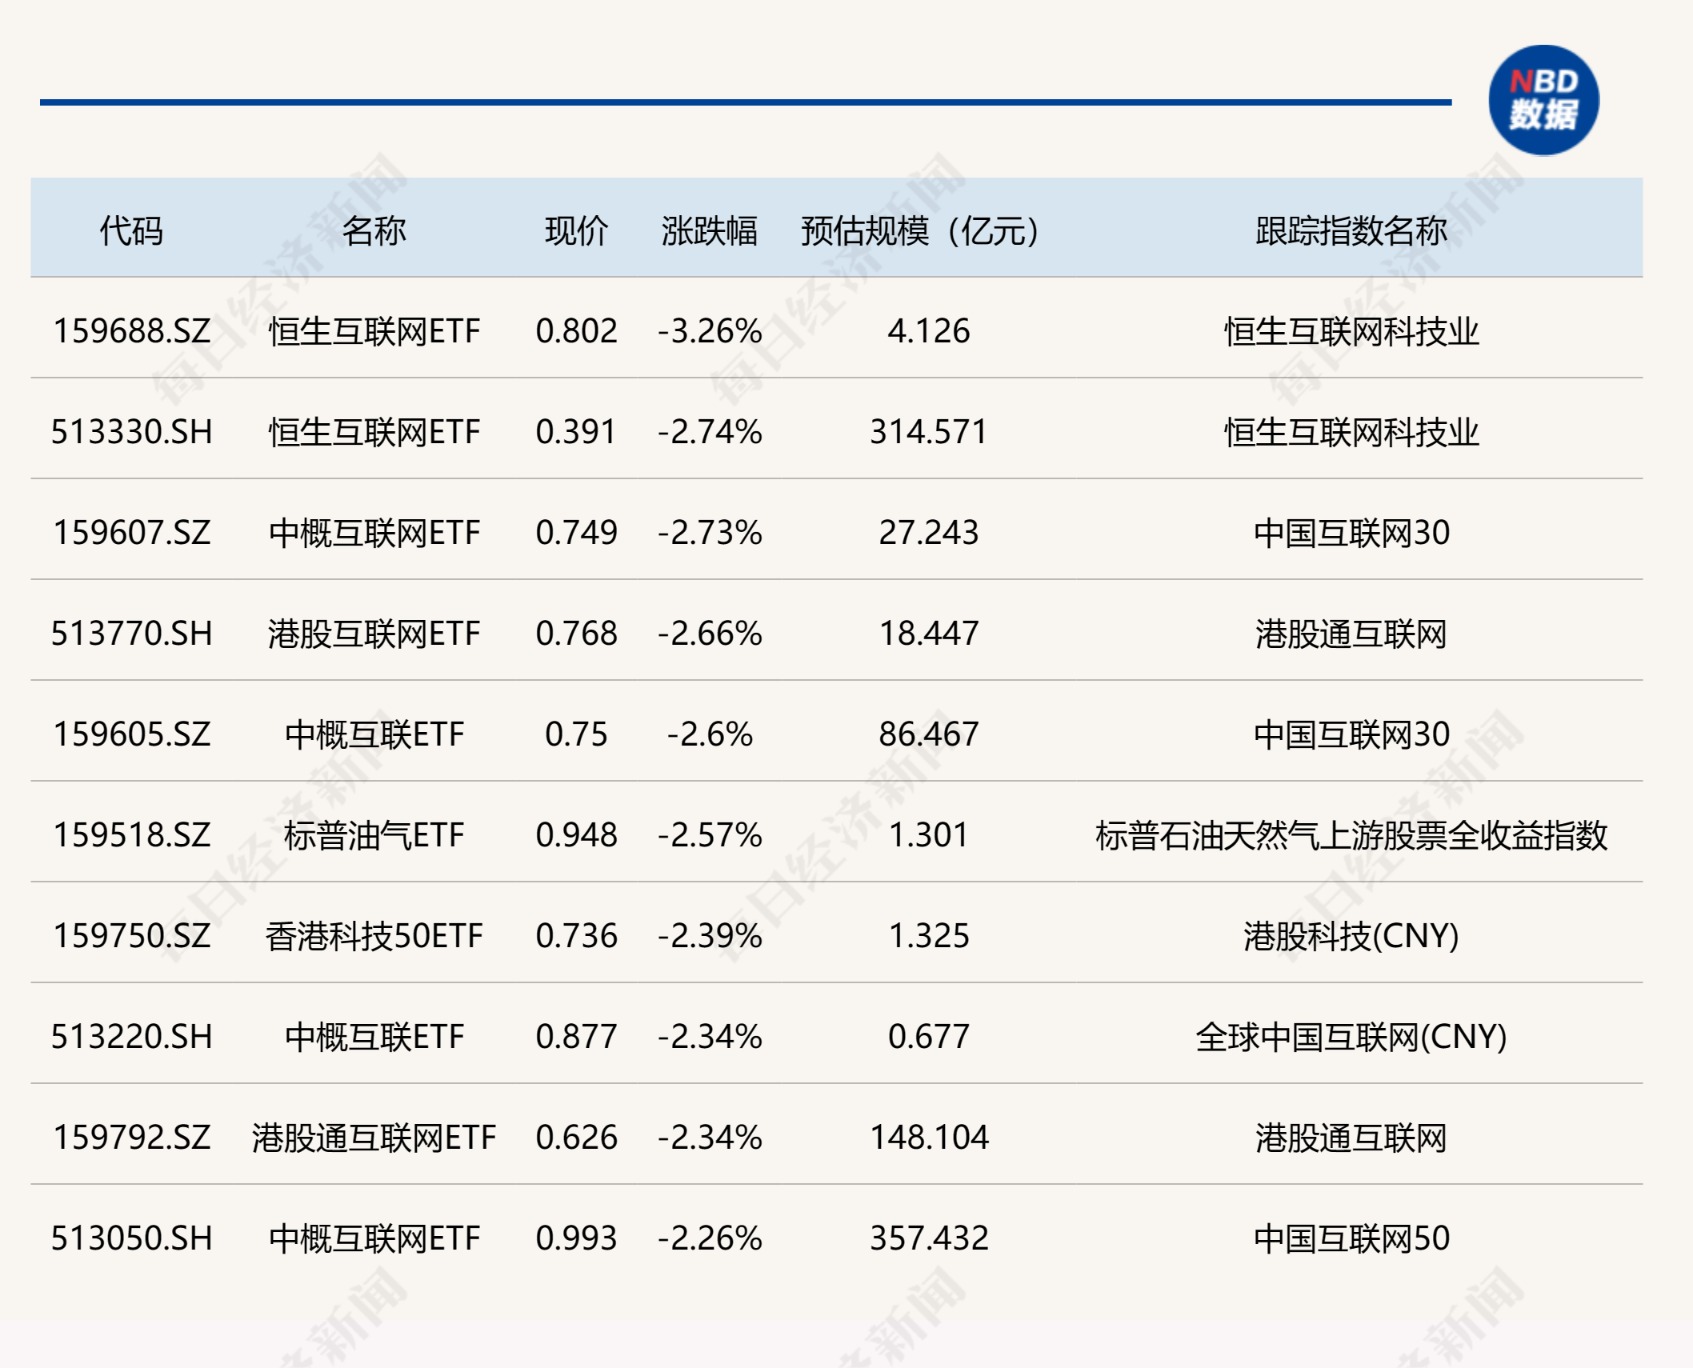Select the code 513050.SH

(131, 1238)
